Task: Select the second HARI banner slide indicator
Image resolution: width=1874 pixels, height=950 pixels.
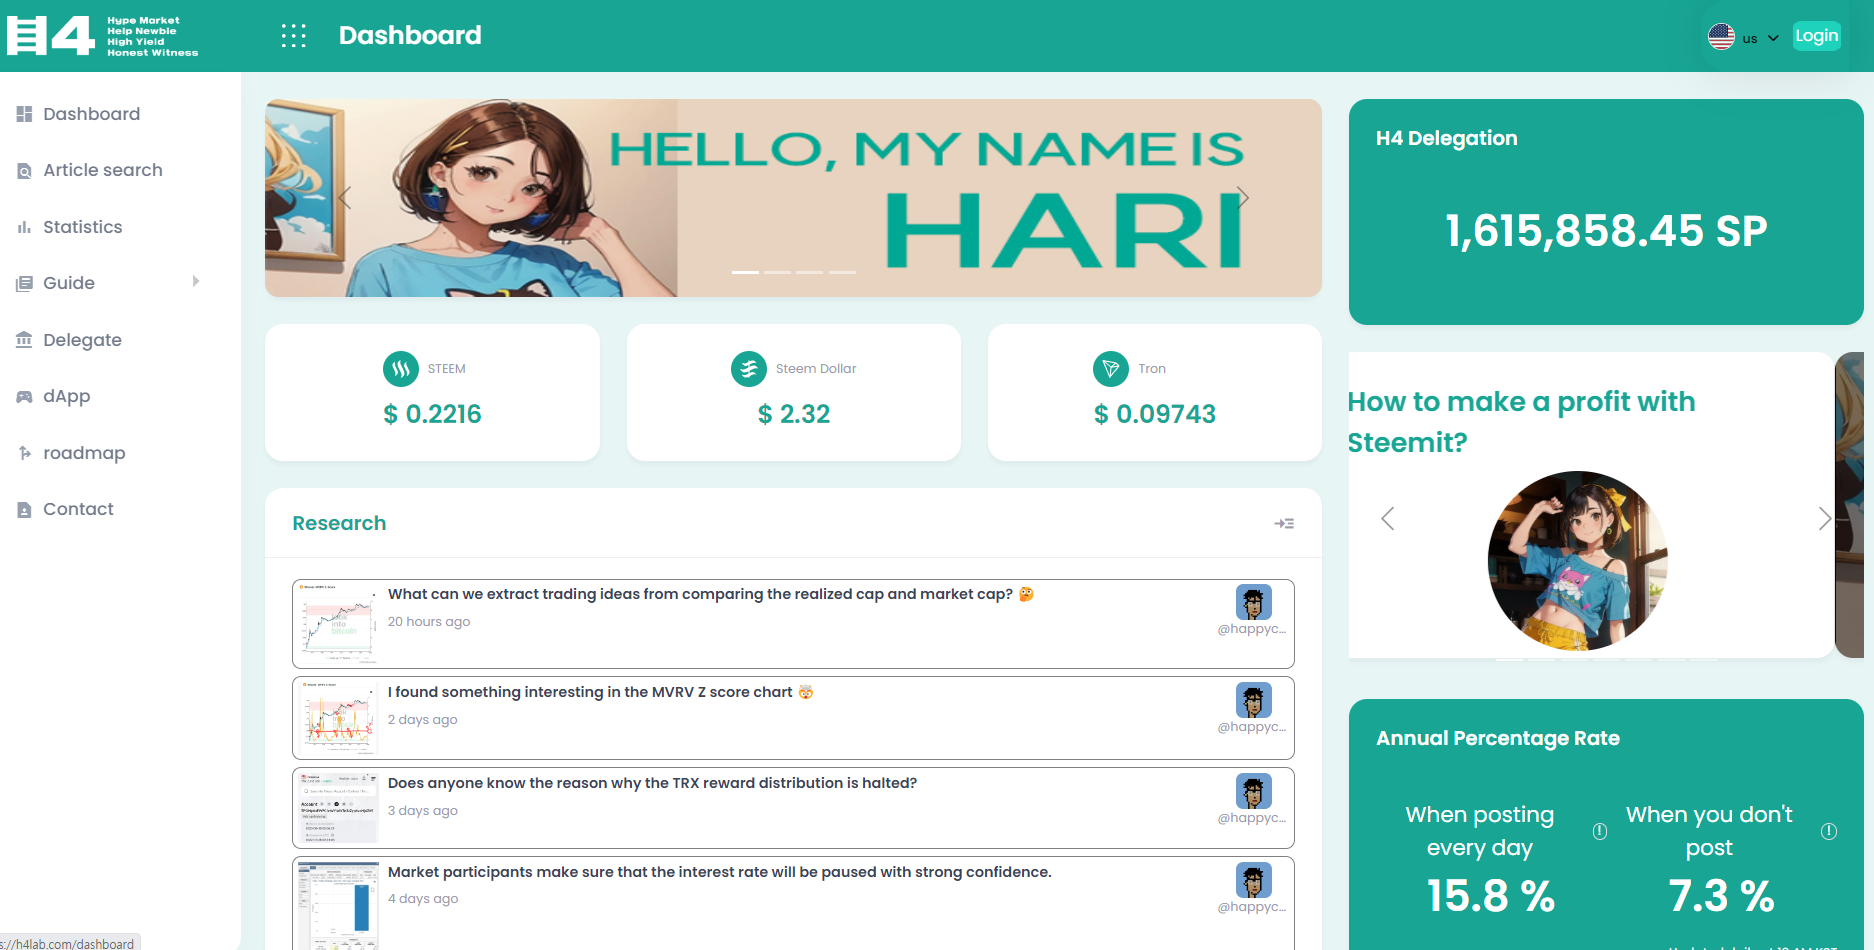Action: coord(777,272)
